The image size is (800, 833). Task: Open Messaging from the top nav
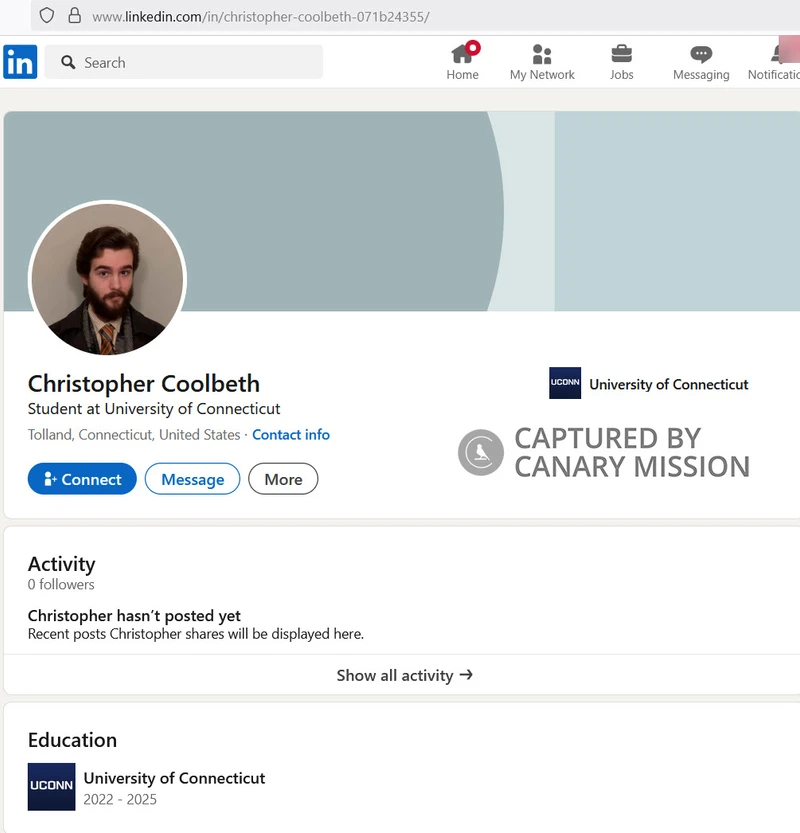pyautogui.click(x=701, y=62)
